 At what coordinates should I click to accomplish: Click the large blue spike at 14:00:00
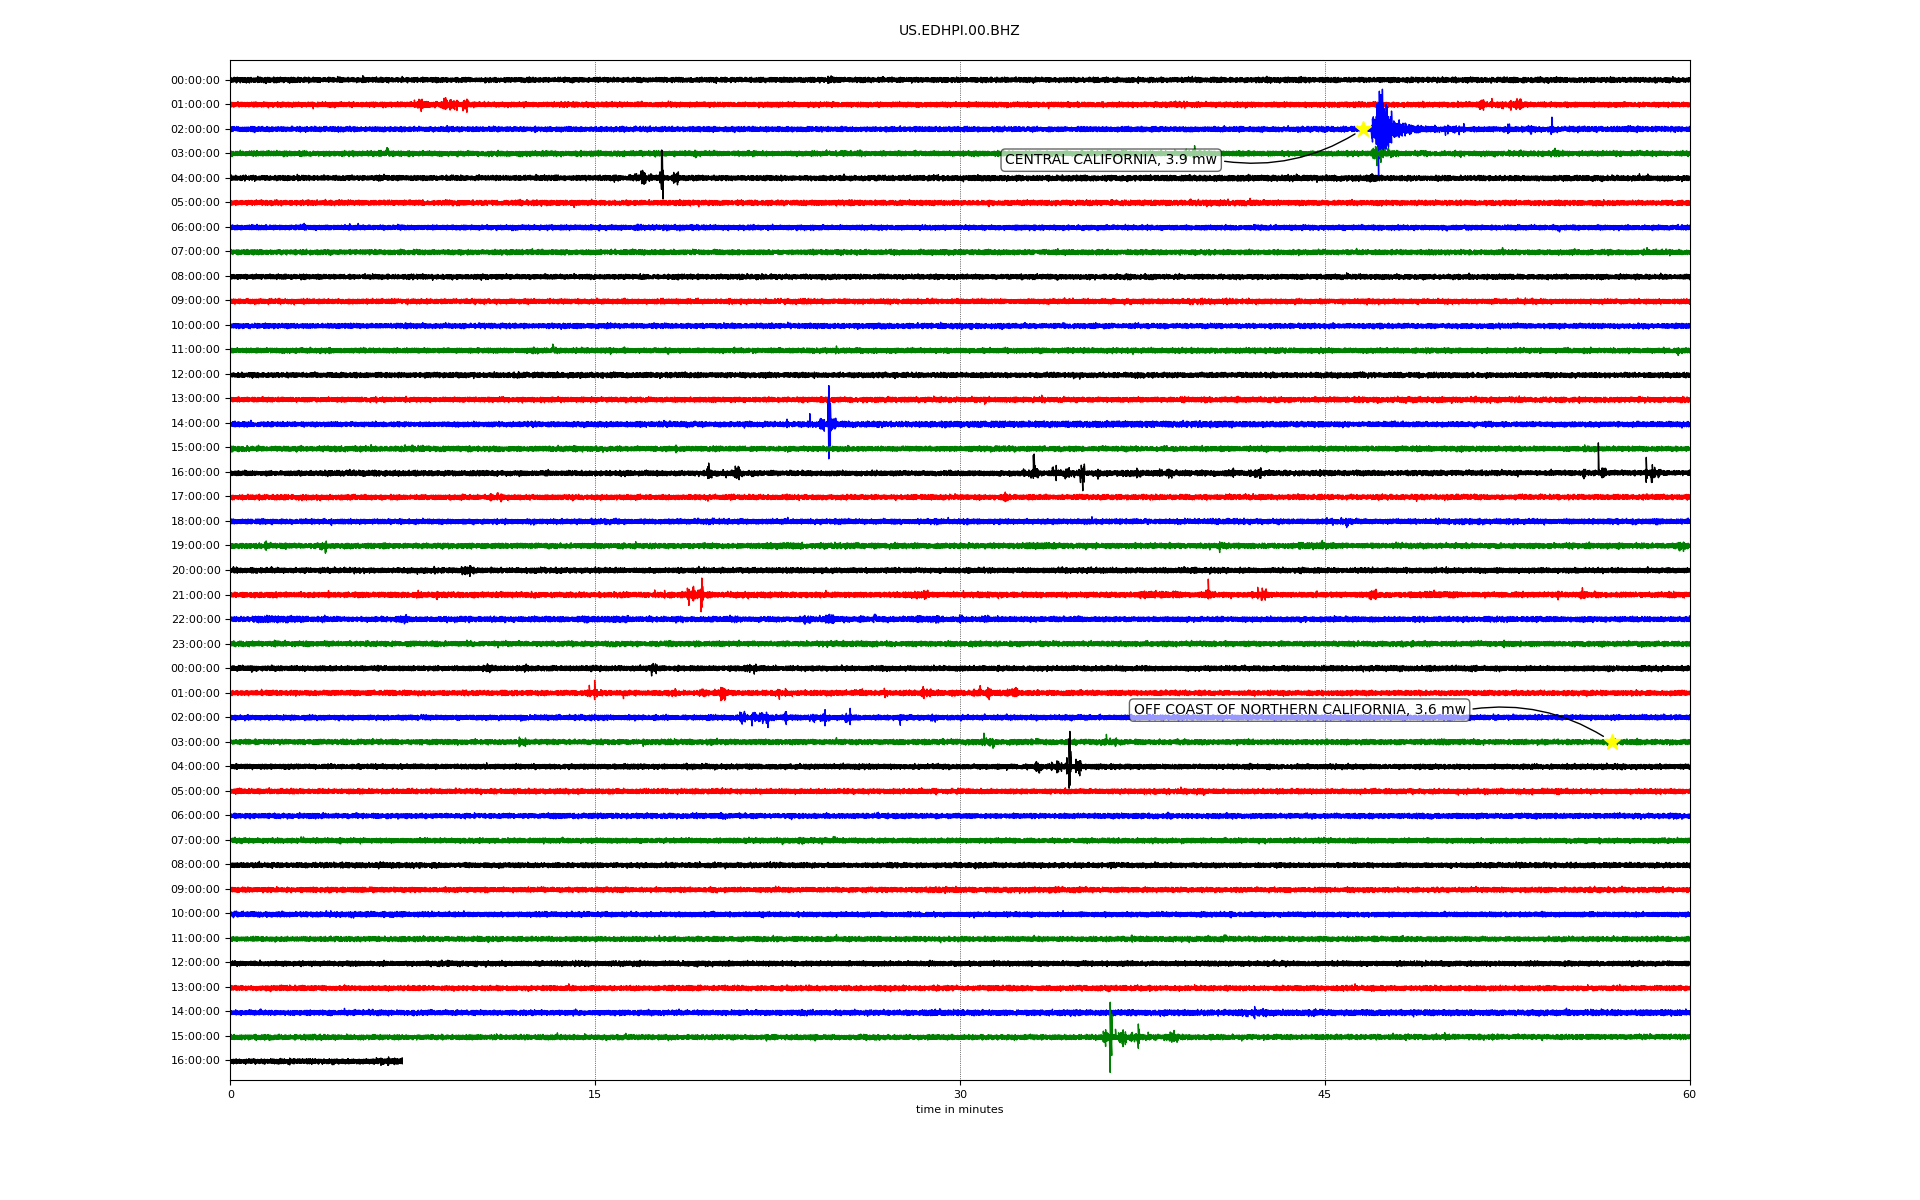(828, 422)
